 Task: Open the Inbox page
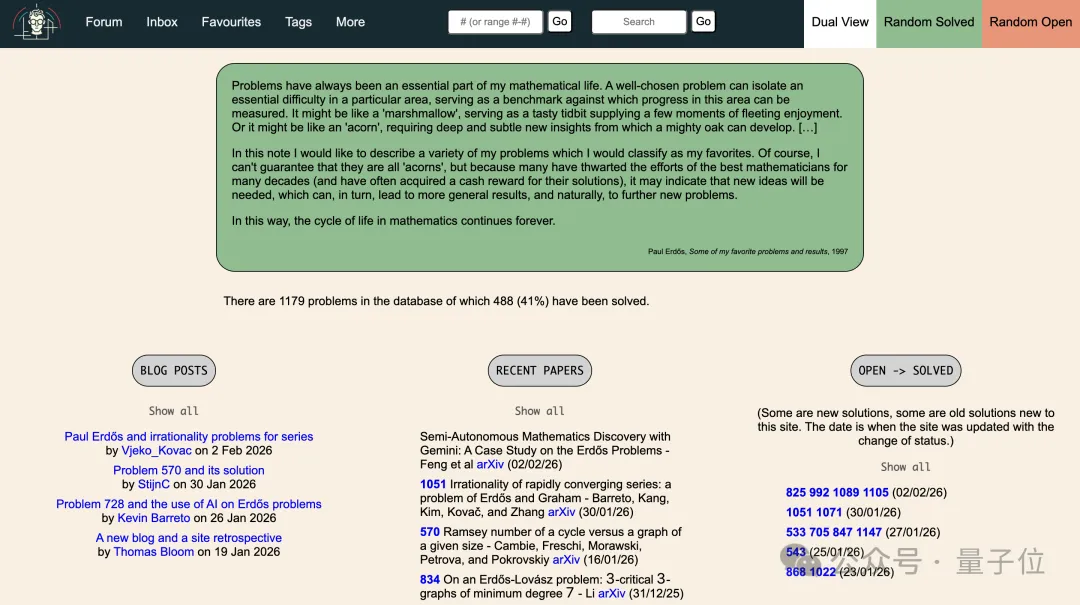pos(162,22)
